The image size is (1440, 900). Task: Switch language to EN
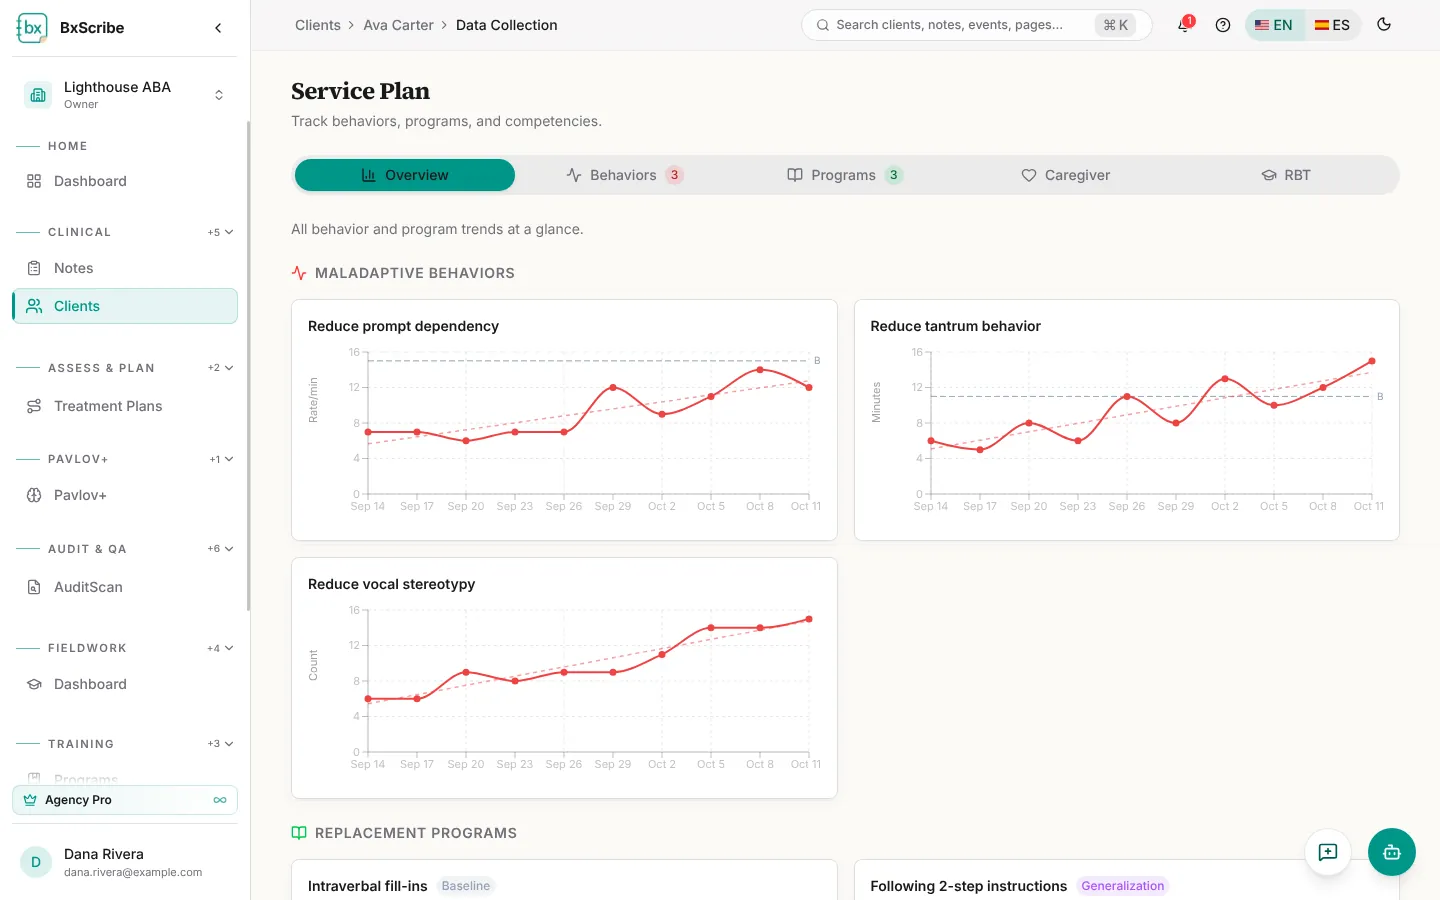click(x=1274, y=25)
